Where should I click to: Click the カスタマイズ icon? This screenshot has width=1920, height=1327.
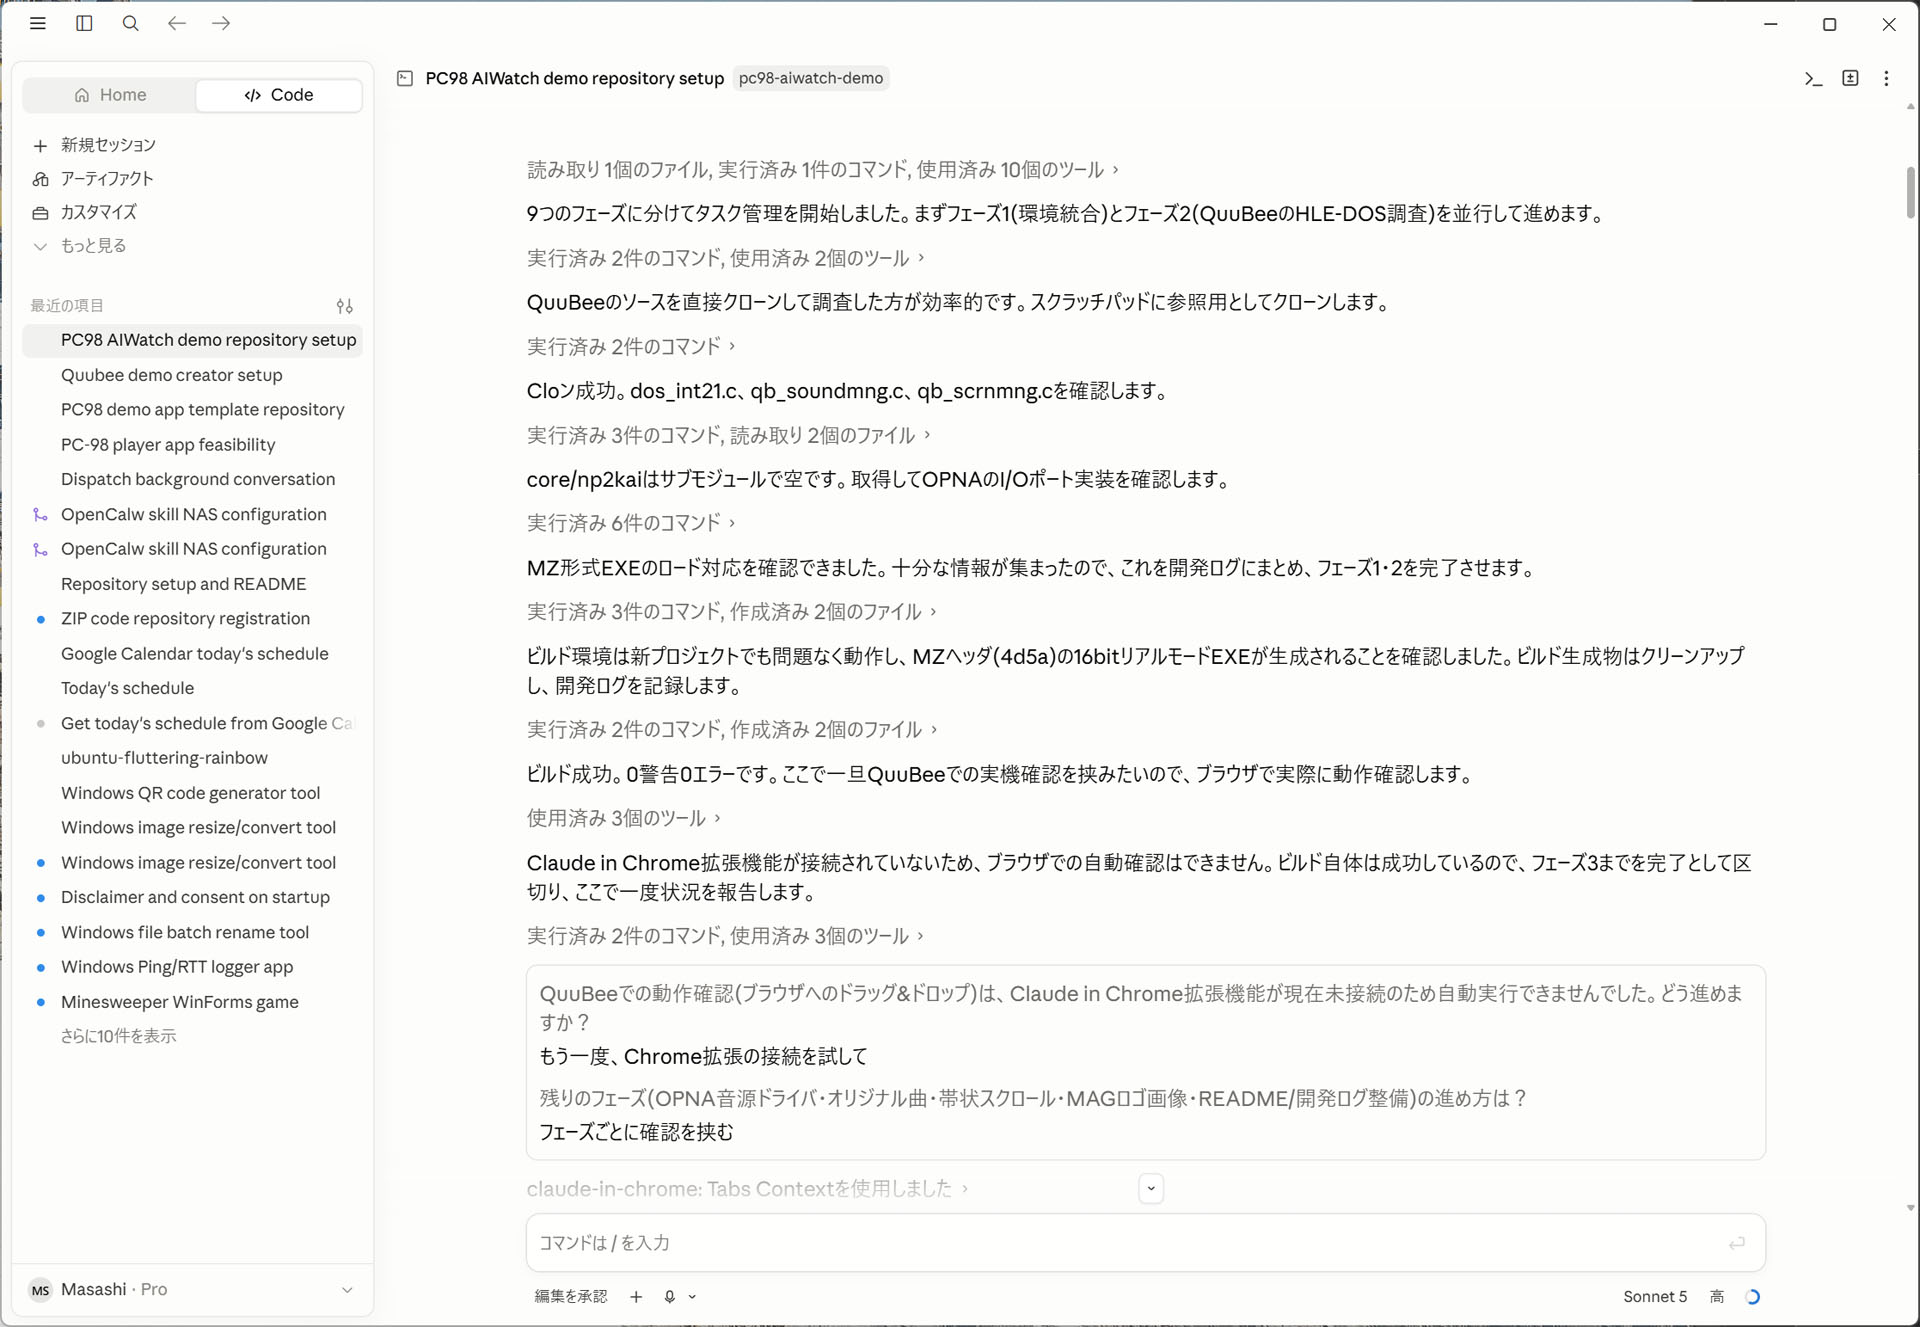tap(40, 213)
